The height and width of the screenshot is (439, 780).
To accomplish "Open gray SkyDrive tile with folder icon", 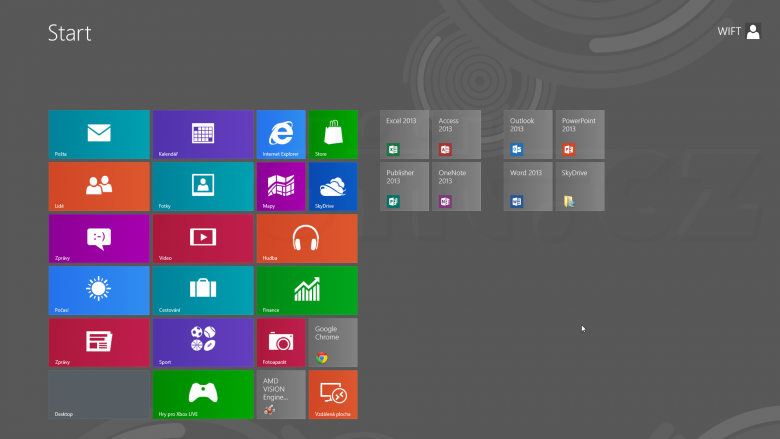I will tap(580, 186).
